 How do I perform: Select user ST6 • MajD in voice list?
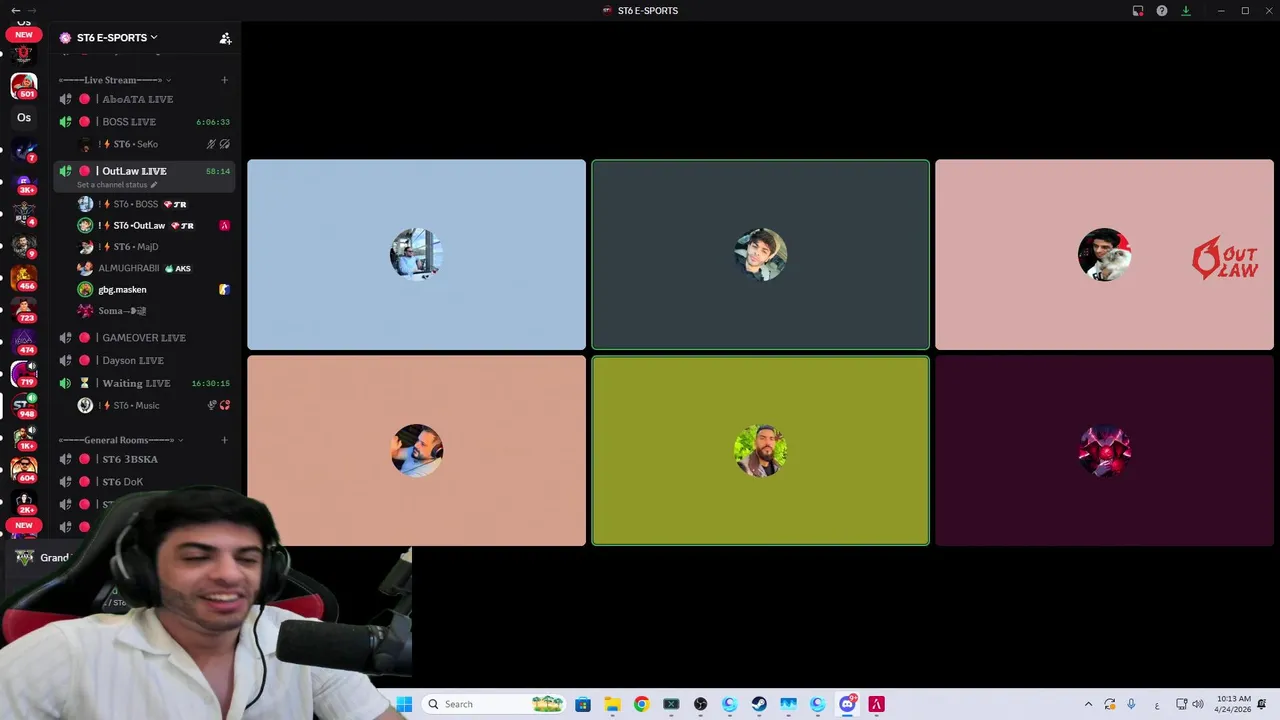point(155,247)
